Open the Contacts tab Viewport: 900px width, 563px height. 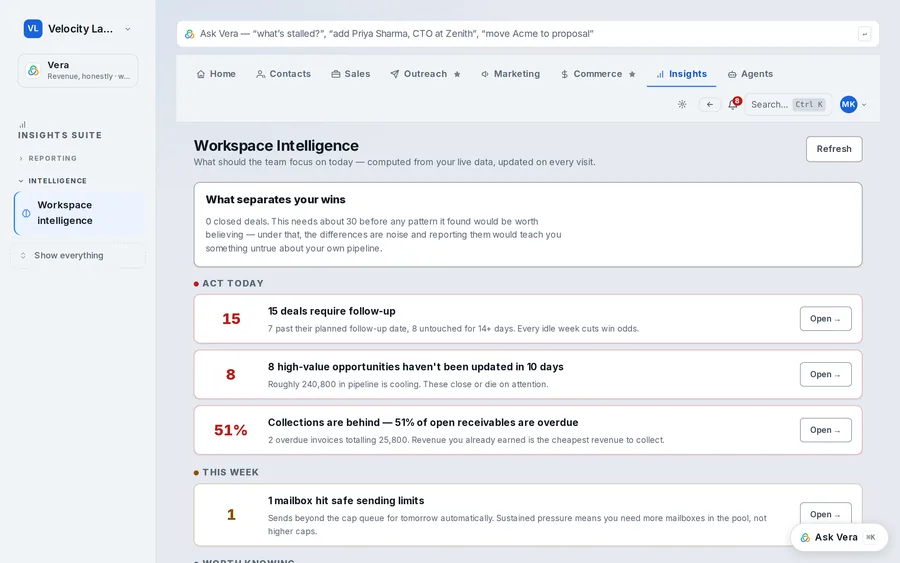click(284, 74)
